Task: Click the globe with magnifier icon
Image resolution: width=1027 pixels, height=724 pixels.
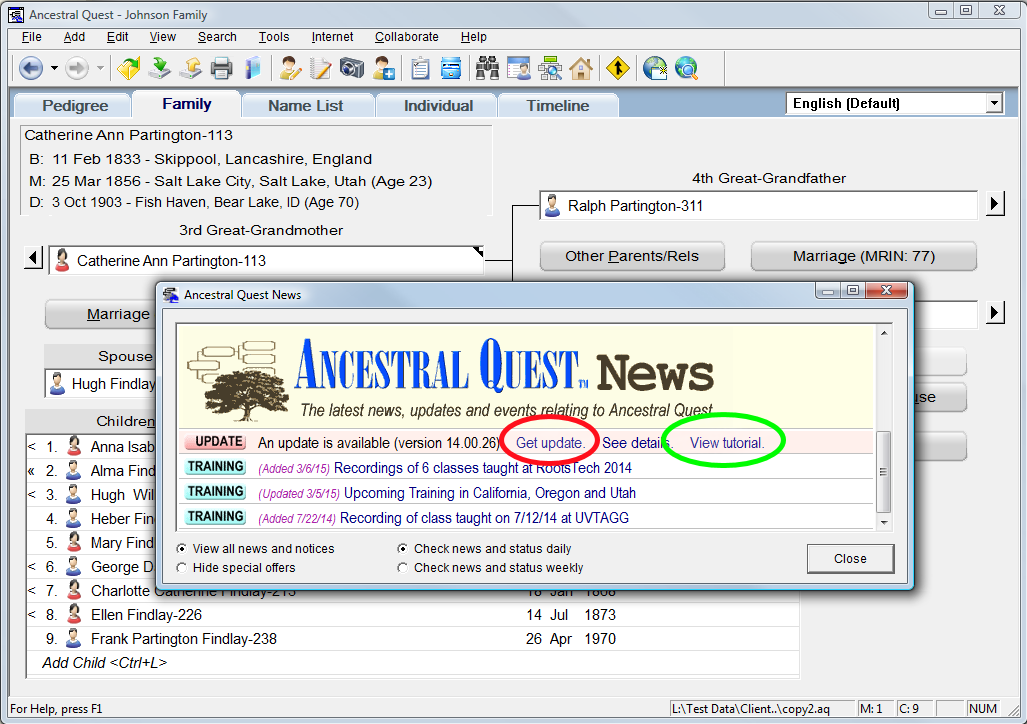Action: point(686,69)
